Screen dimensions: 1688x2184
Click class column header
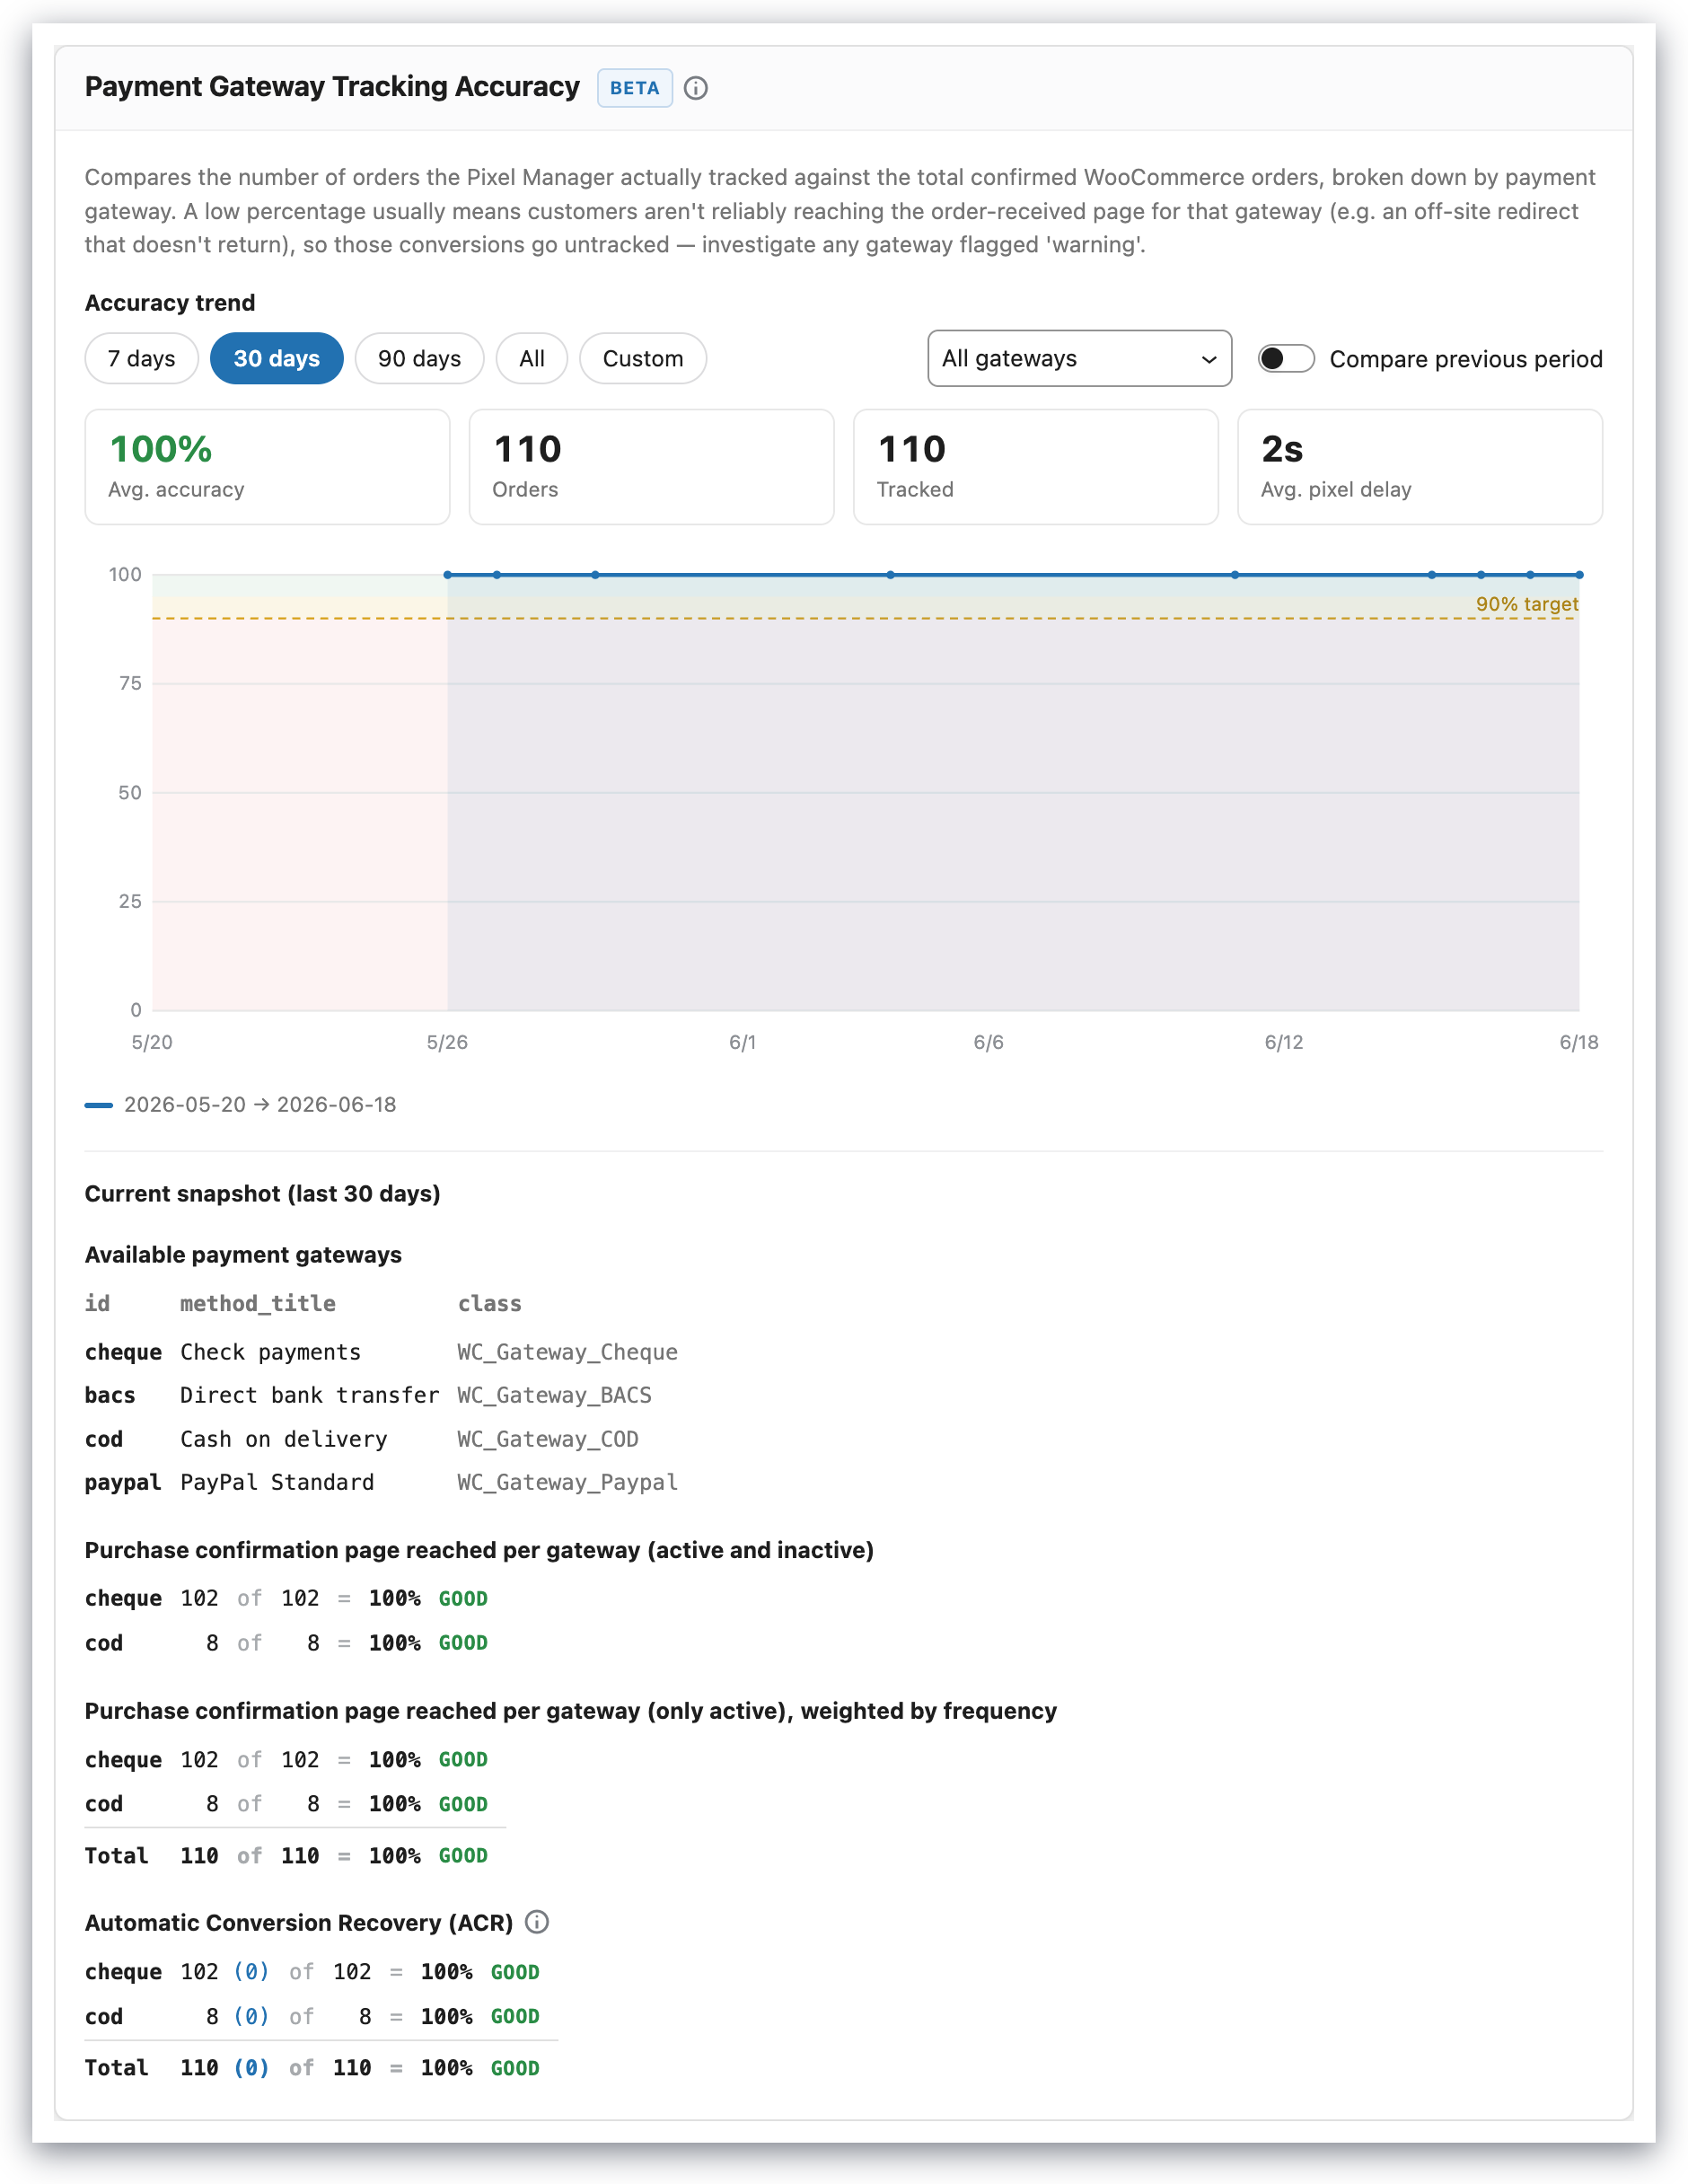[x=490, y=1304]
